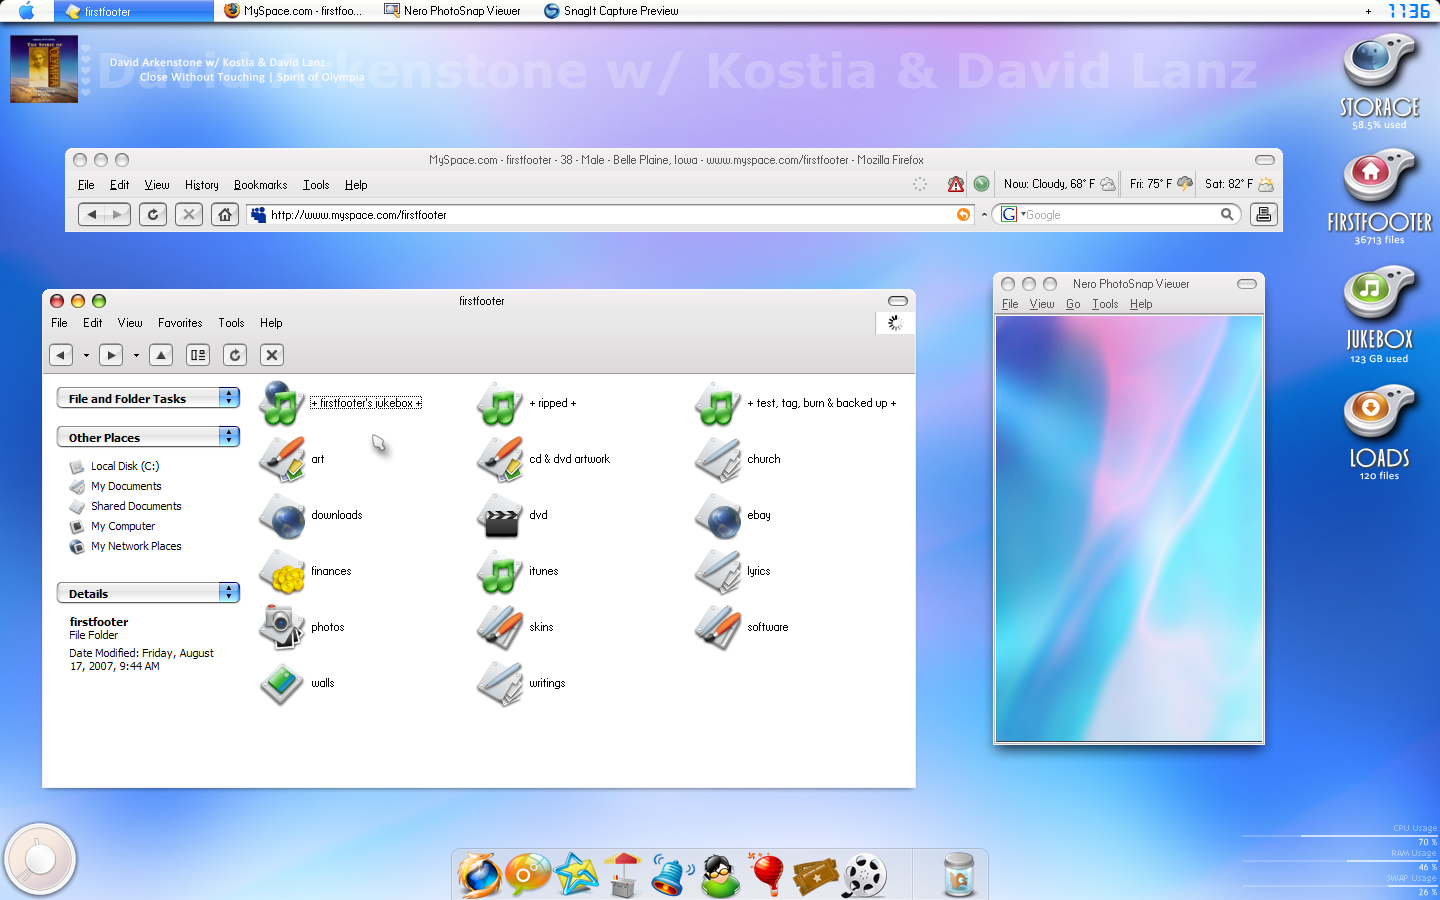
Task: Click the Firefox URL address field
Action: [600, 215]
